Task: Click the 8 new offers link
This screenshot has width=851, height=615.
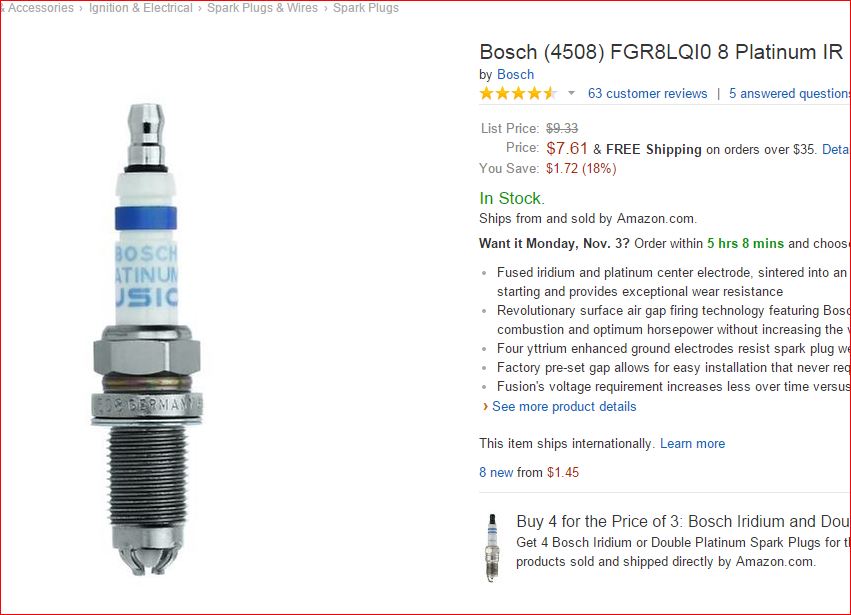Action: tap(496, 473)
